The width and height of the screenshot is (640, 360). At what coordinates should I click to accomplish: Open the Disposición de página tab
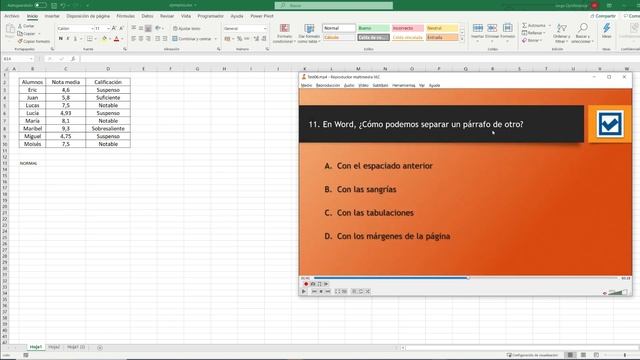88,16
